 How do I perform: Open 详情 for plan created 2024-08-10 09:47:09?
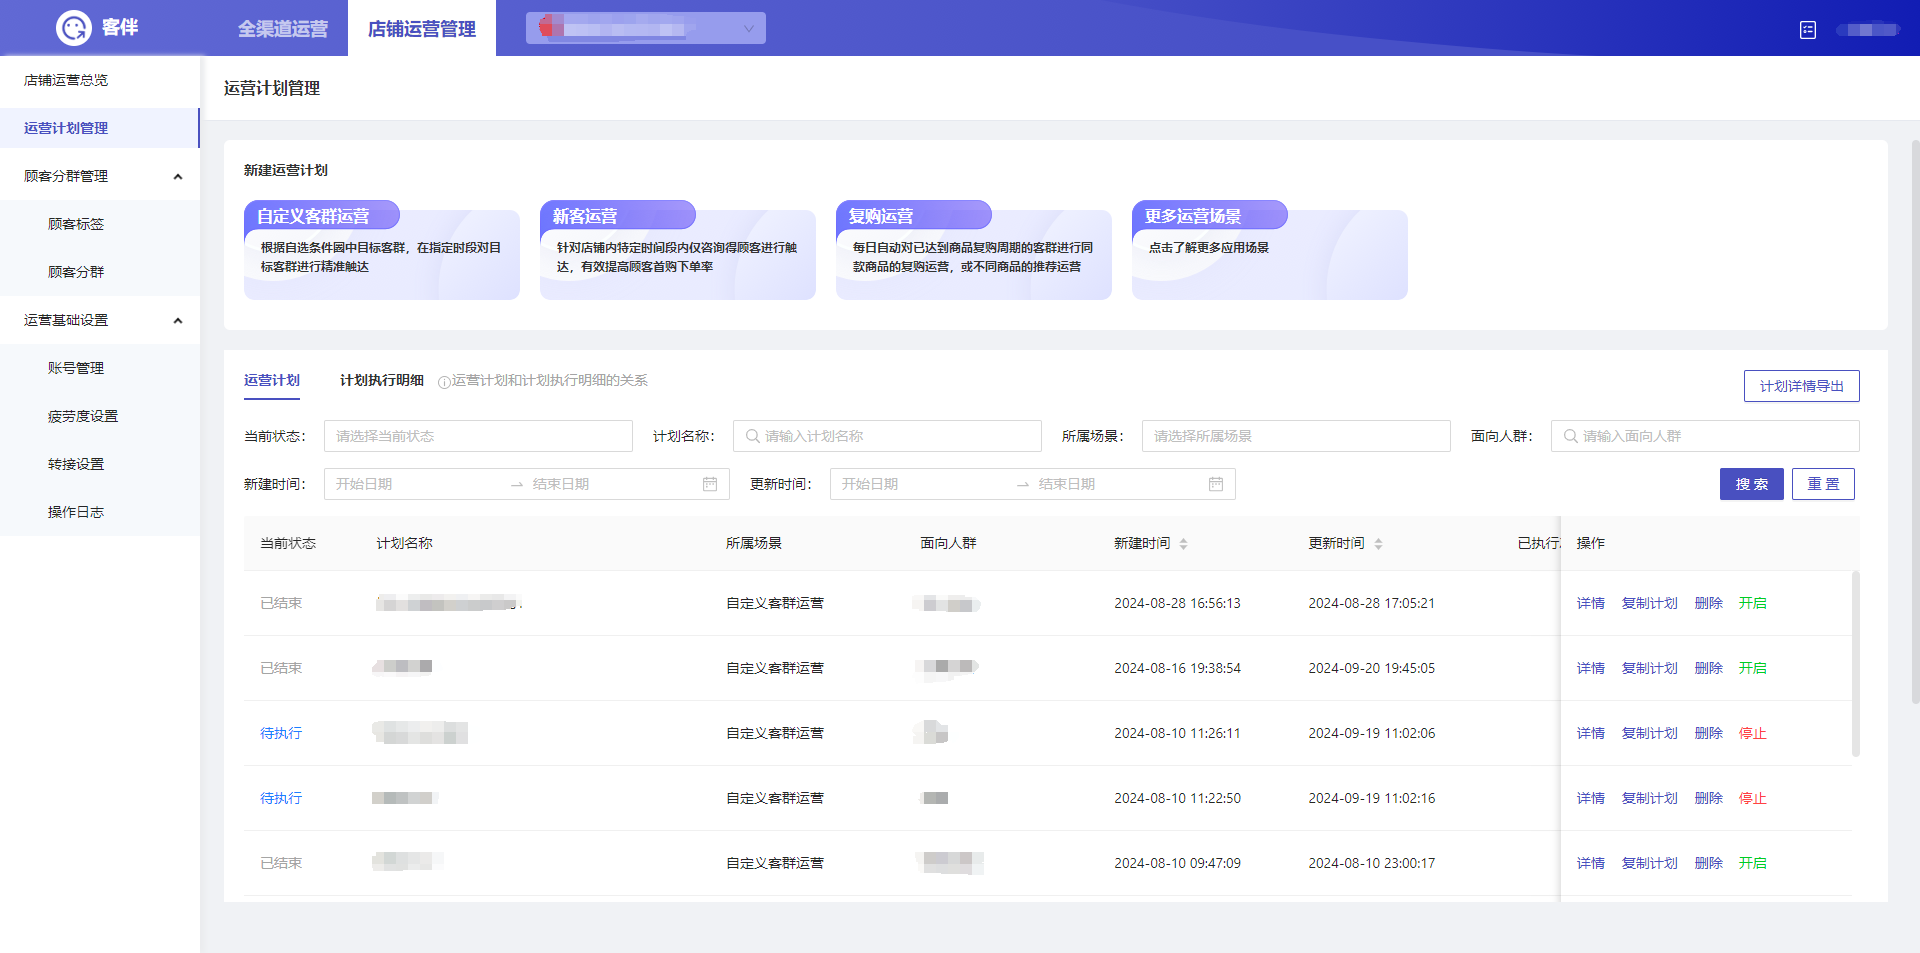(1590, 863)
